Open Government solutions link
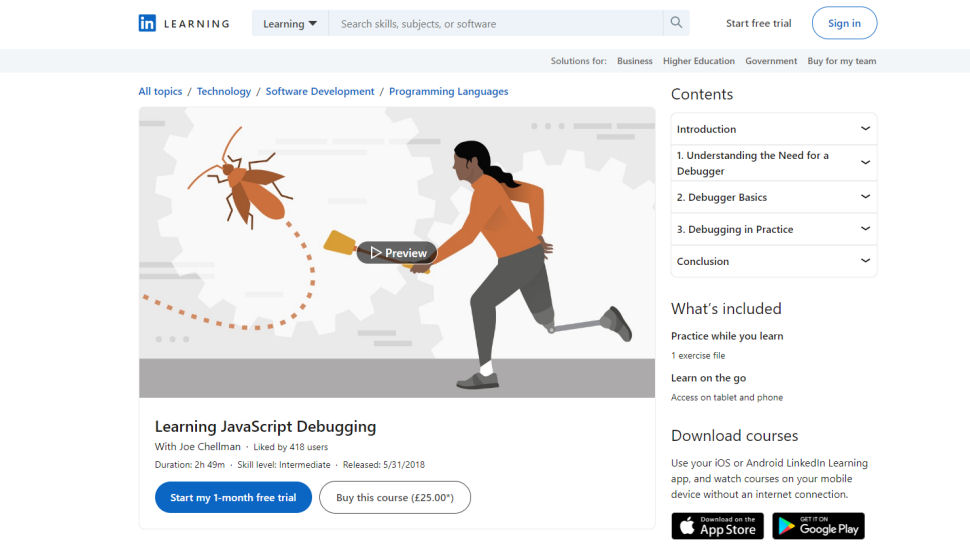Image resolution: width=970 pixels, height=545 pixels. pos(771,61)
